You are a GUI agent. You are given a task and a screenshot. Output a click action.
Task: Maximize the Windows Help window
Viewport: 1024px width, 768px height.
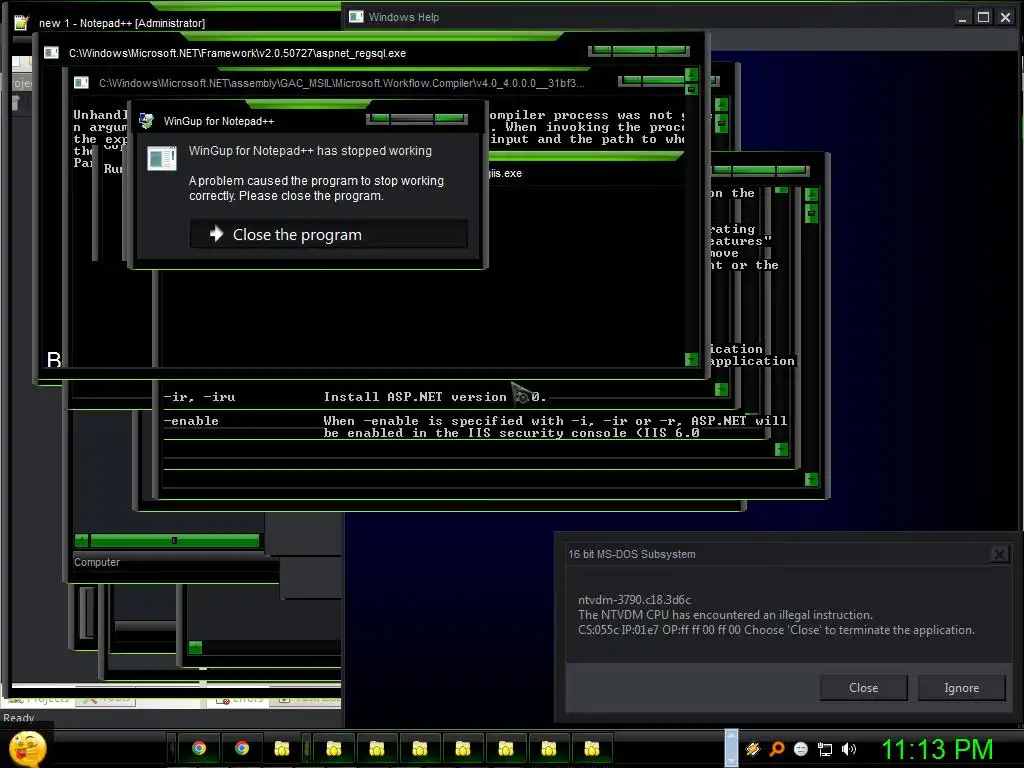tap(983, 17)
